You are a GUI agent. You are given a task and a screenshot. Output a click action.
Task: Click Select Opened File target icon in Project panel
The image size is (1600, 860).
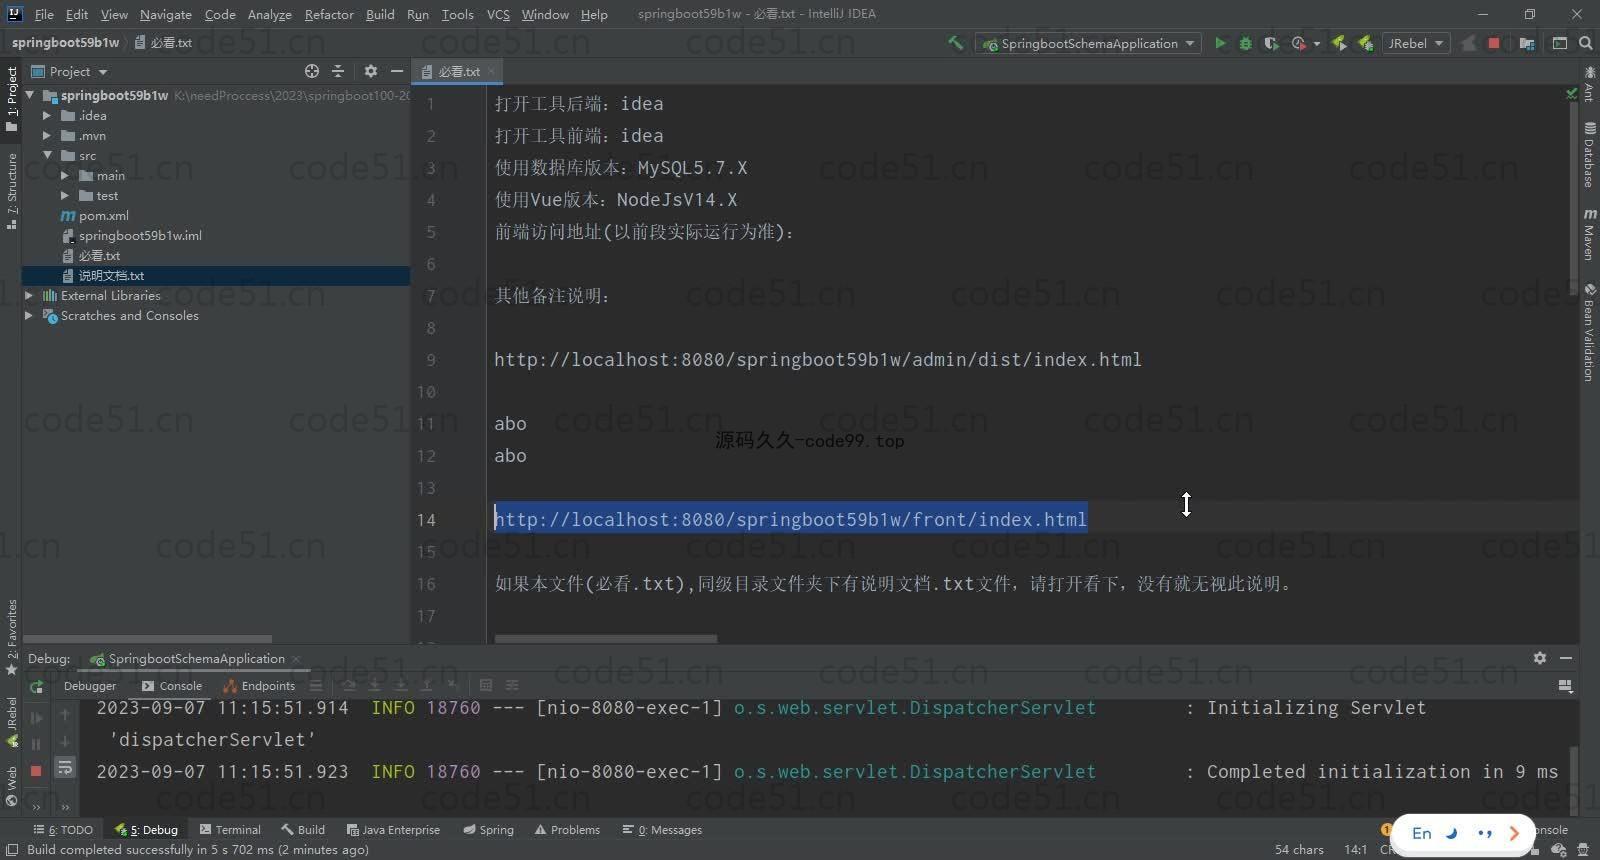pyautogui.click(x=312, y=71)
